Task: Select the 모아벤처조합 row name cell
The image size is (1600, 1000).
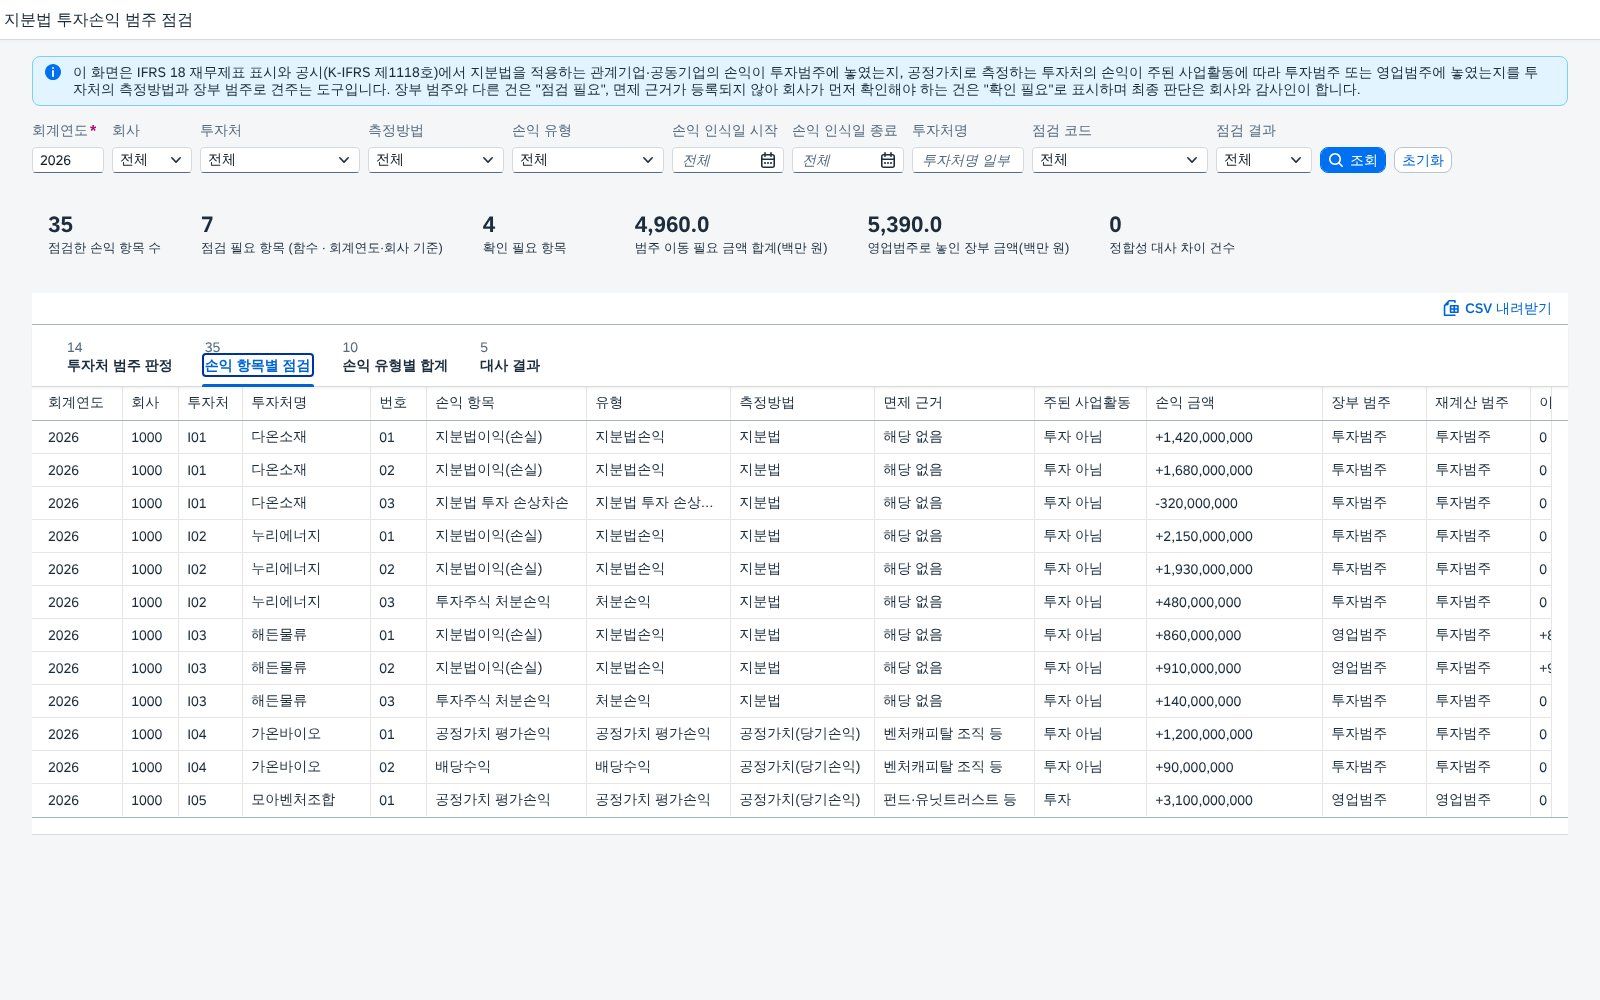Action: [x=306, y=800]
